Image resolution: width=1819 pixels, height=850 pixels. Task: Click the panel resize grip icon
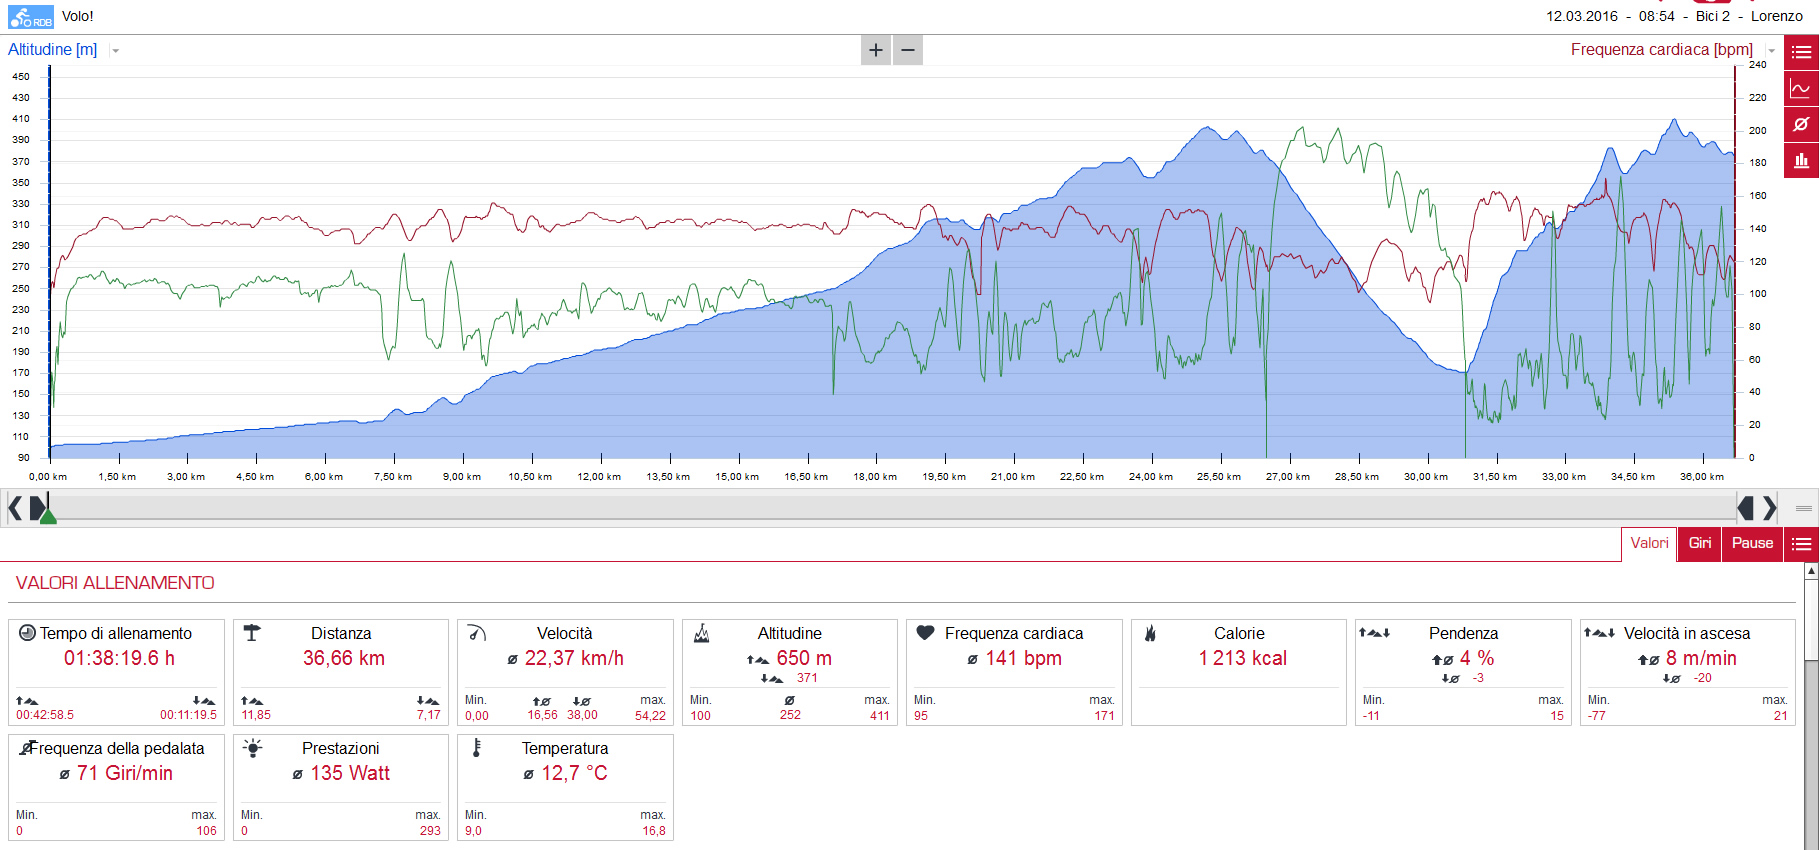(x=1804, y=509)
